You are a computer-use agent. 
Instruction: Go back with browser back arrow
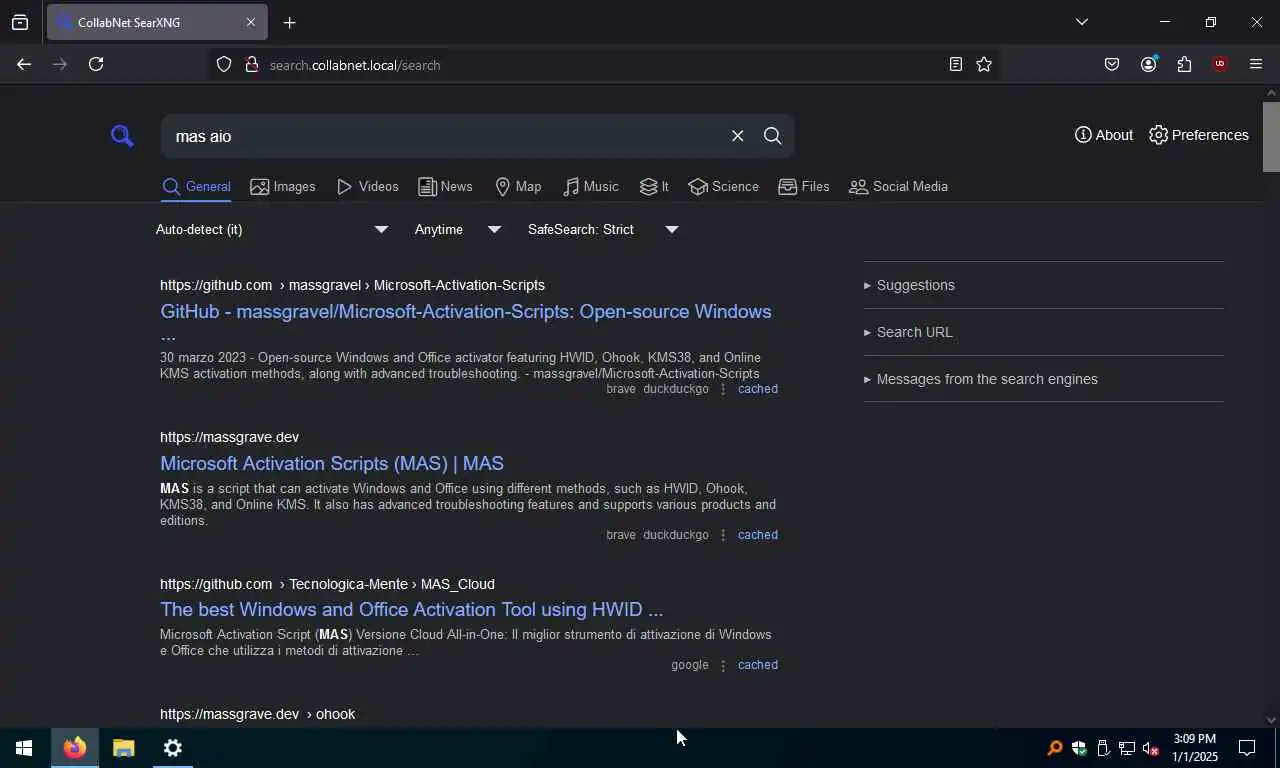(x=24, y=64)
